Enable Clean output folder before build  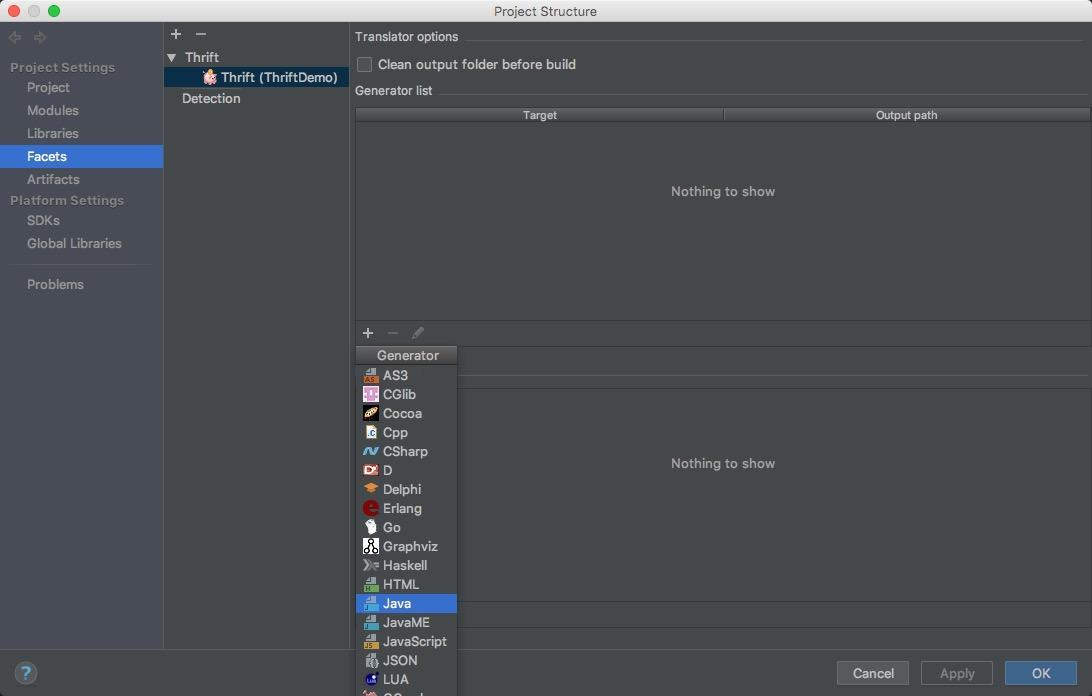(364, 64)
